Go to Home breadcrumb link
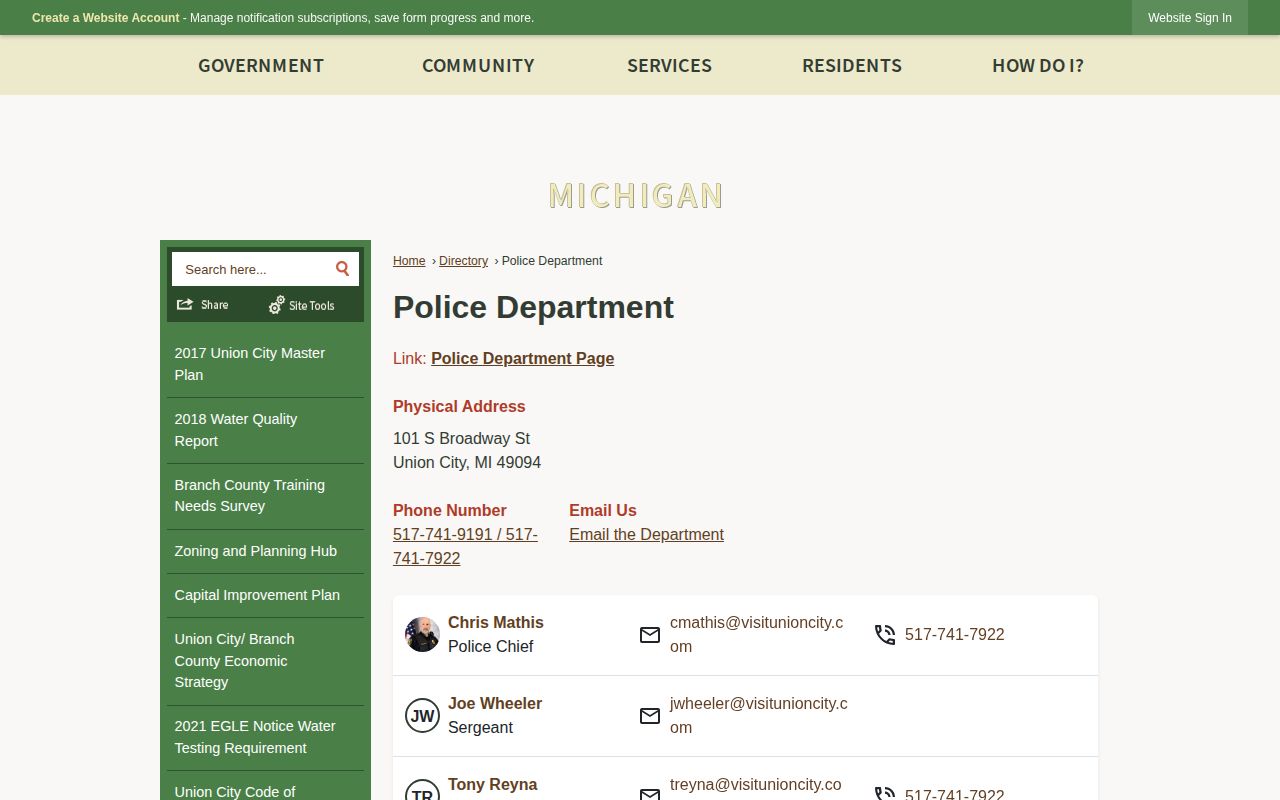This screenshot has height=800, width=1280. point(409,261)
